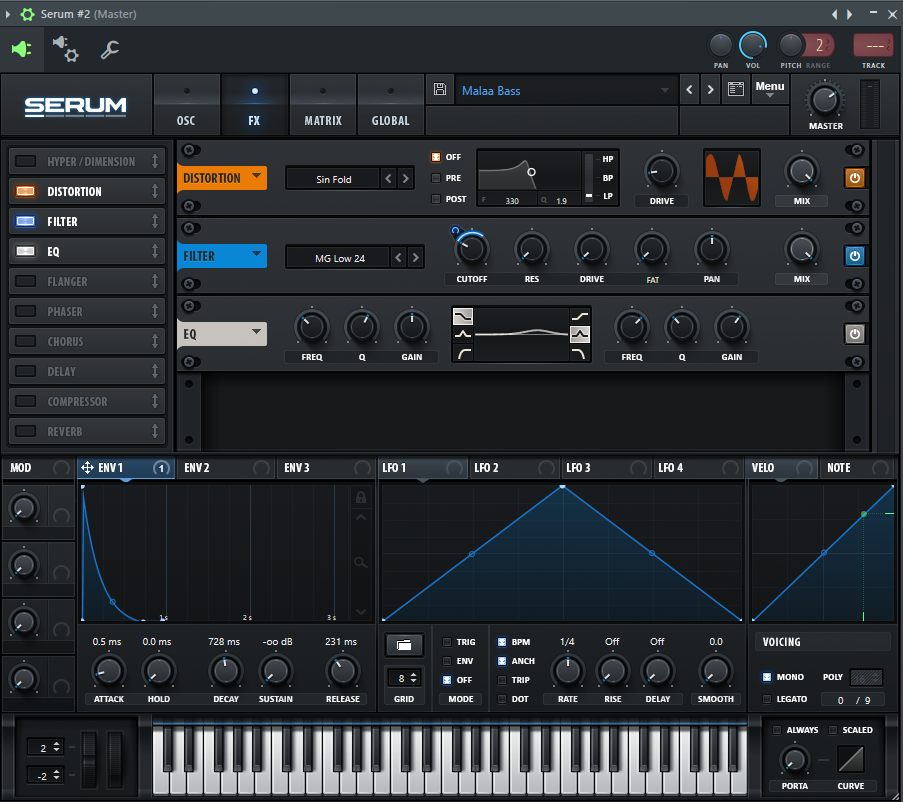Enable Hyper / Dimension effect toggle
Screen dimensions: 903x802
click(x=25, y=161)
